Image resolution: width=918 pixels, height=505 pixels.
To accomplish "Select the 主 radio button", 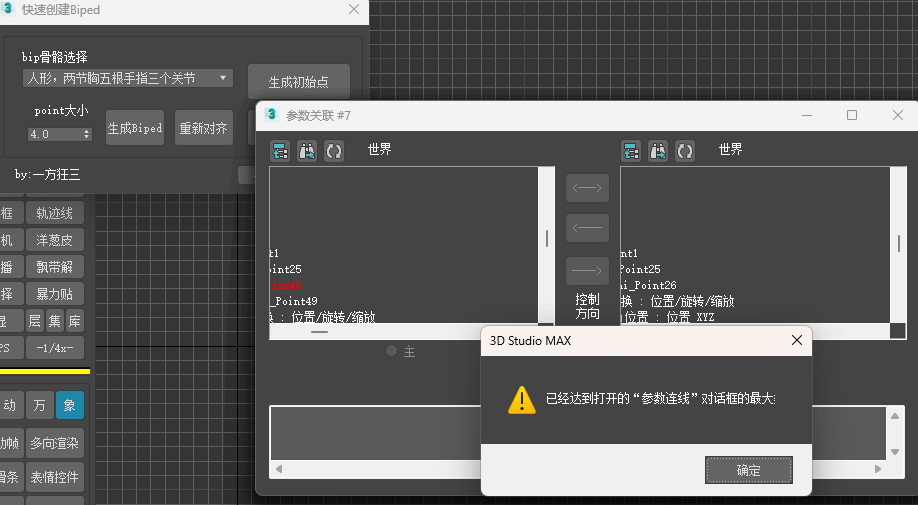I will point(392,351).
